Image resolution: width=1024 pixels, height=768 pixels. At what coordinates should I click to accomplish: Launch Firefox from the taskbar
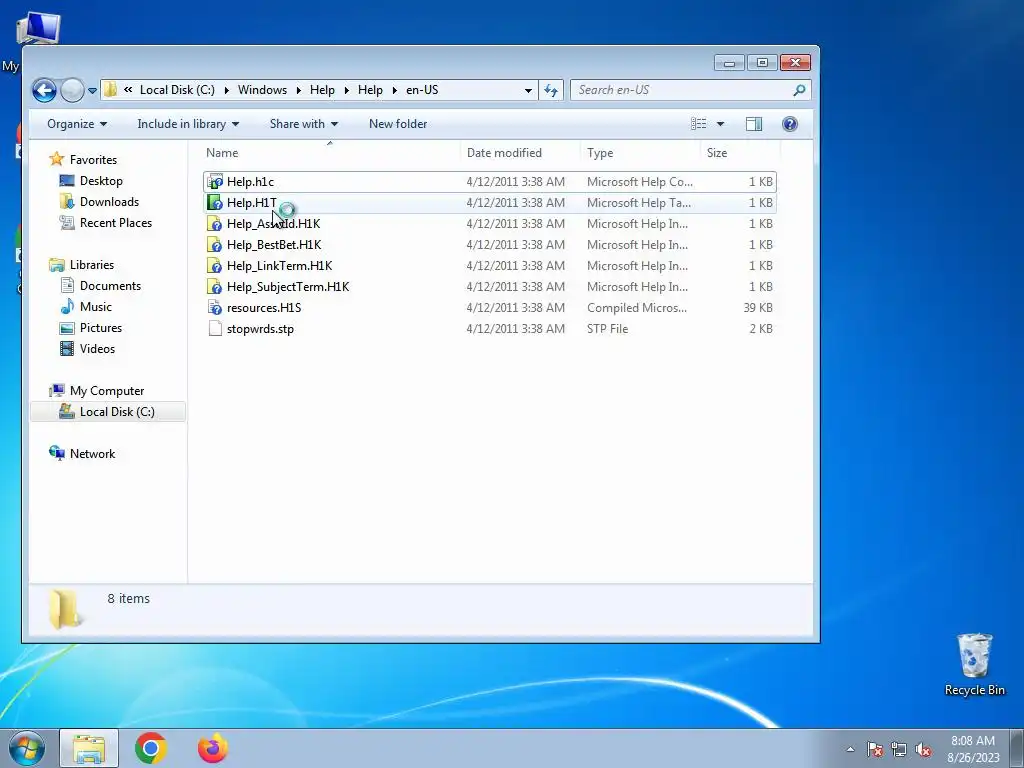click(x=213, y=748)
